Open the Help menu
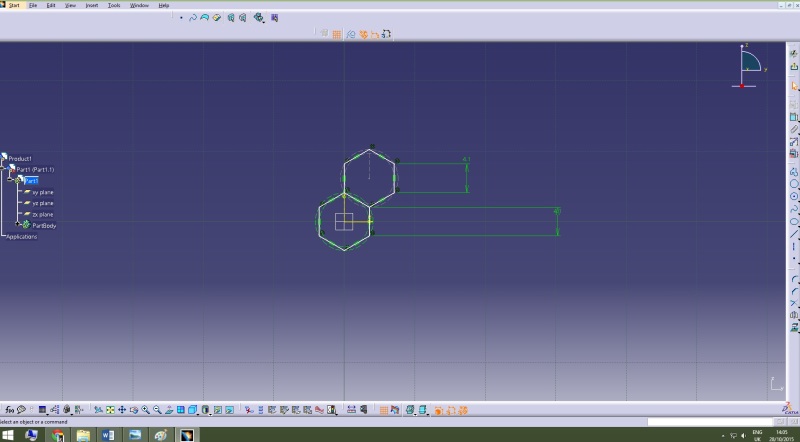 [x=164, y=5]
